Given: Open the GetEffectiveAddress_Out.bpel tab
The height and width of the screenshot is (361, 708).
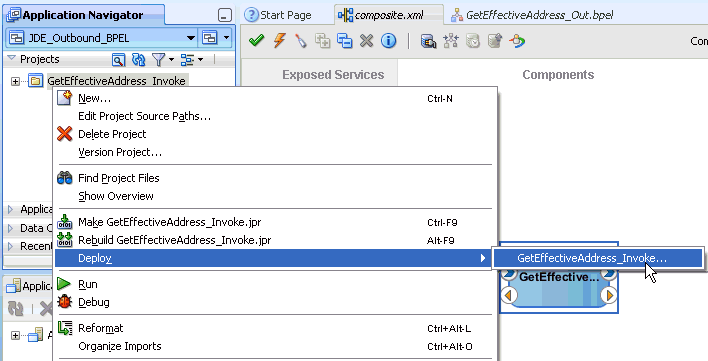Looking at the screenshot, I should click(x=532, y=15).
